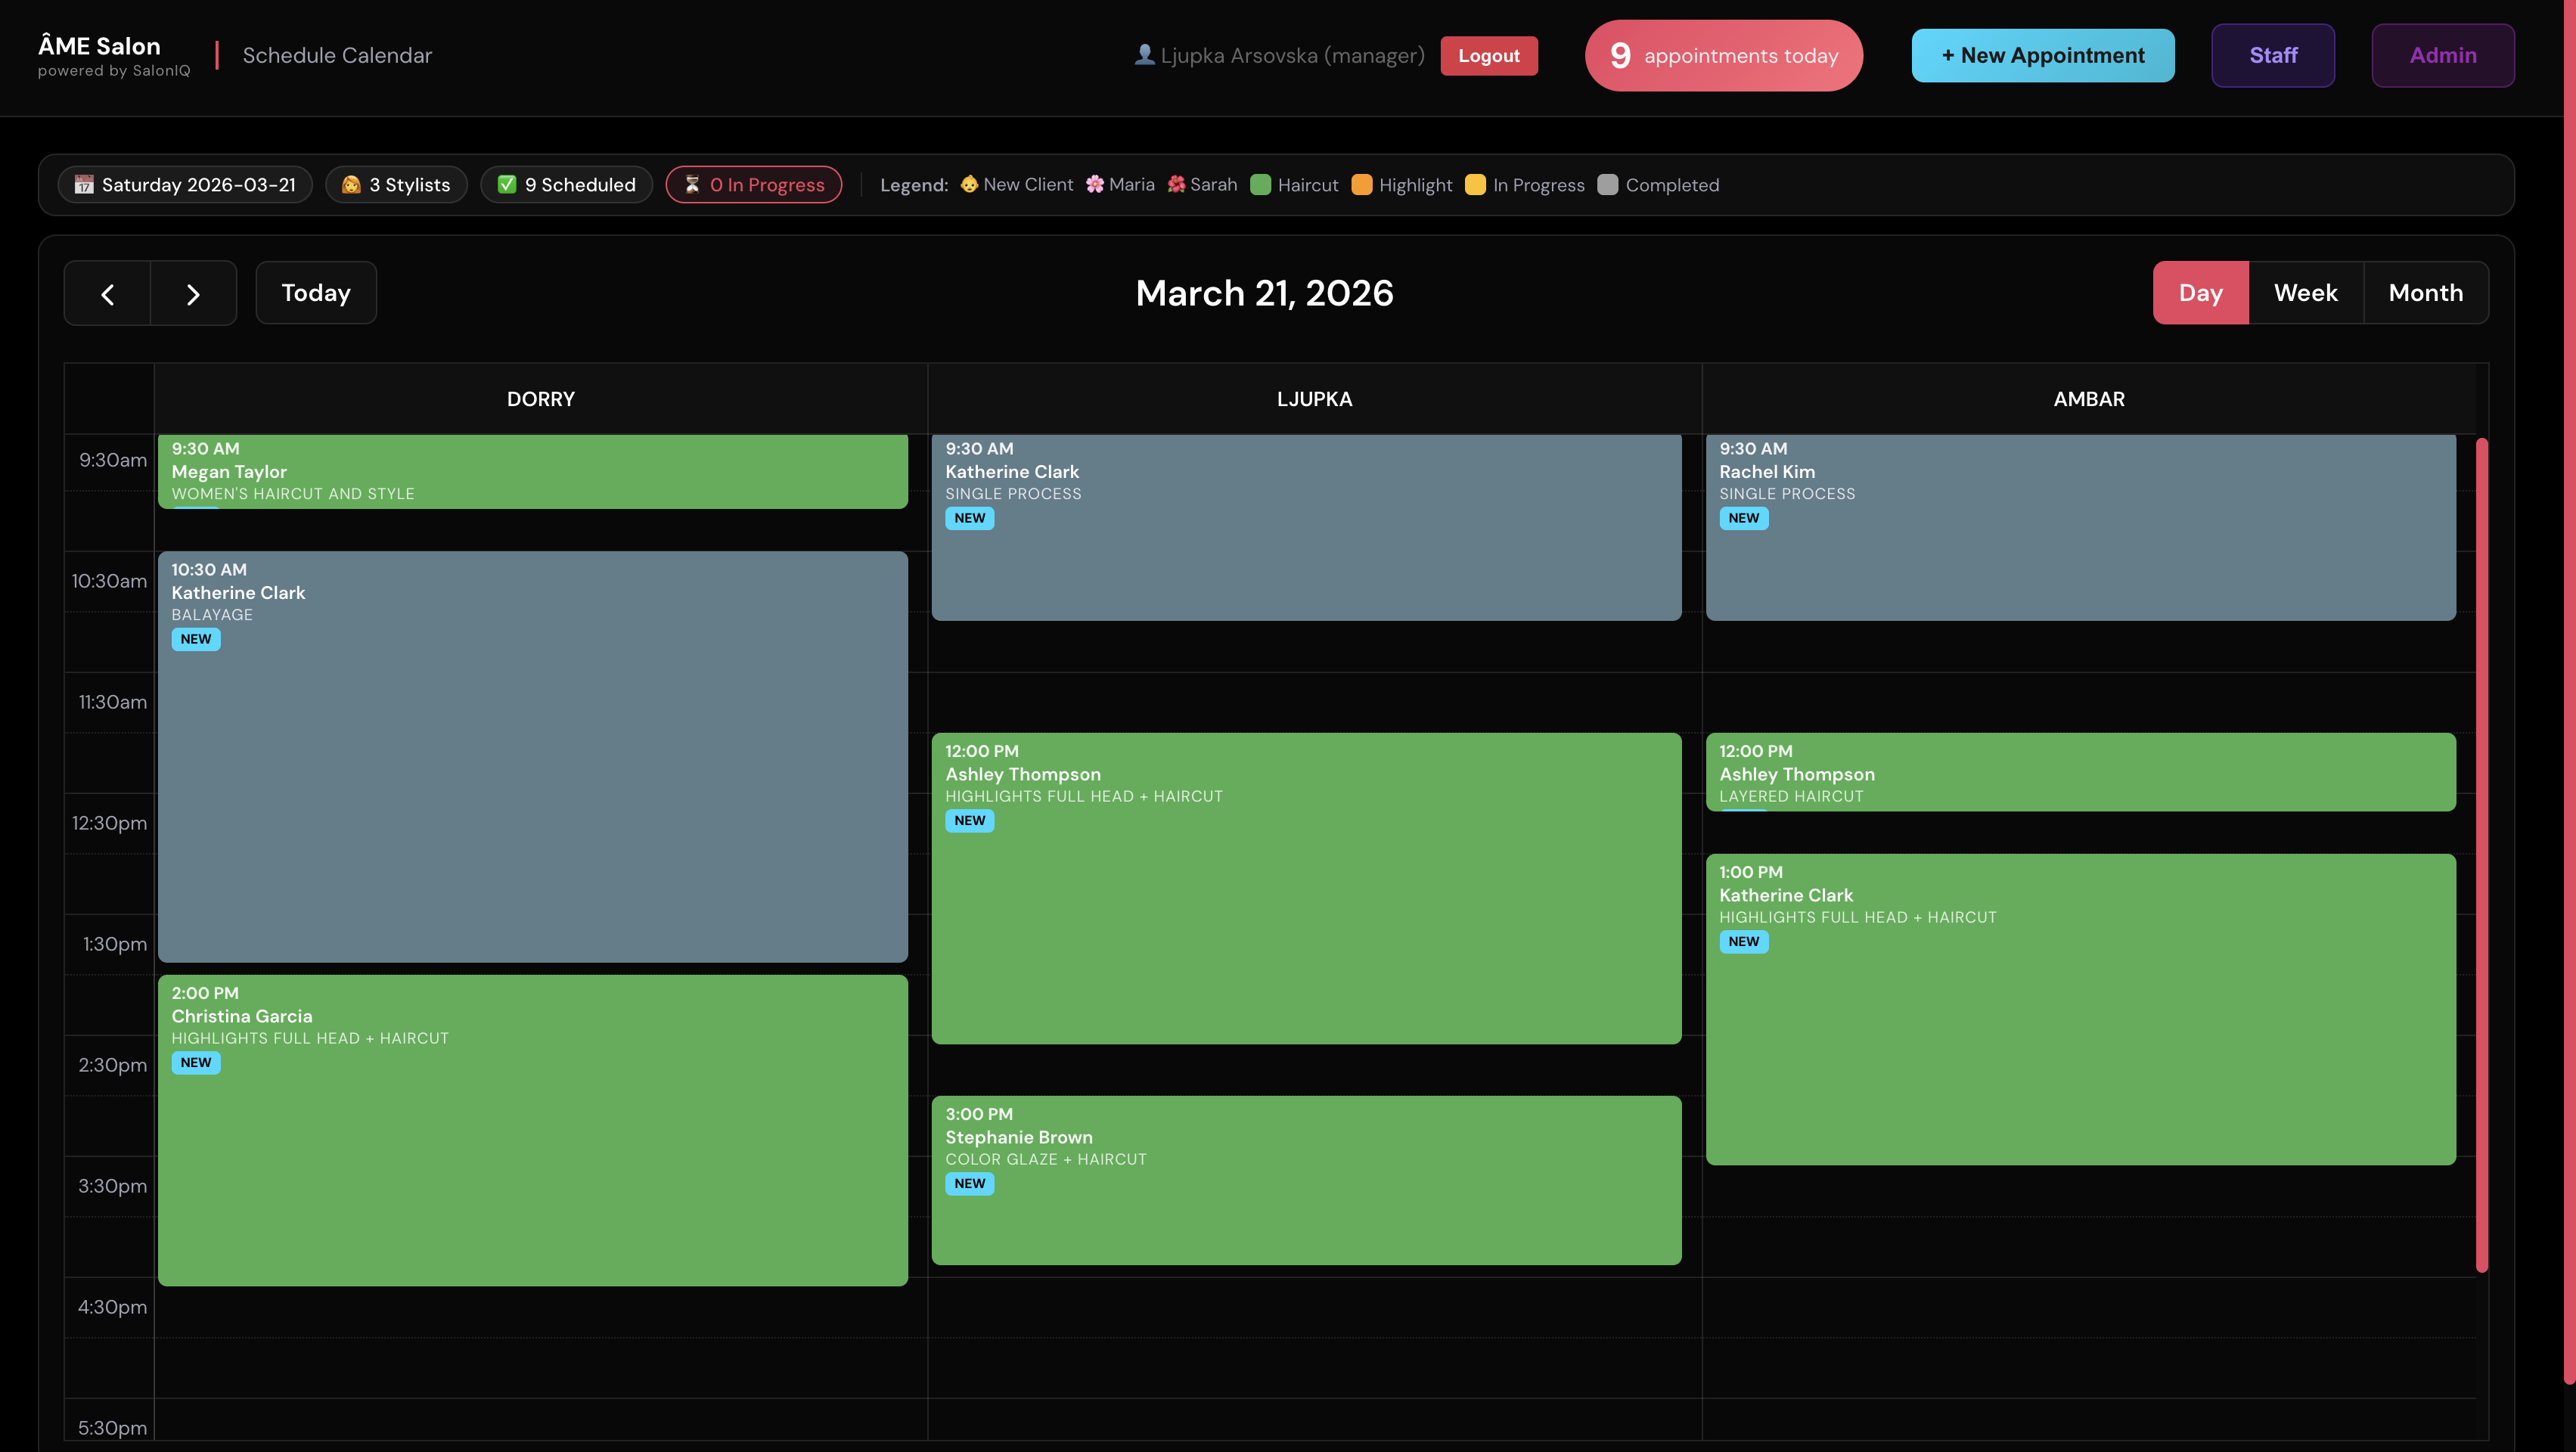The width and height of the screenshot is (2576, 1452).
Task: Click the calendar icon beside Saturday 2026-03-21
Action: (84, 185)
